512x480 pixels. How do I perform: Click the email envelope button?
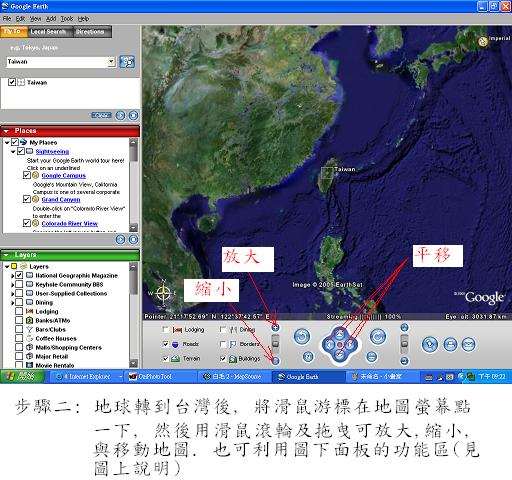click(469, 344)
